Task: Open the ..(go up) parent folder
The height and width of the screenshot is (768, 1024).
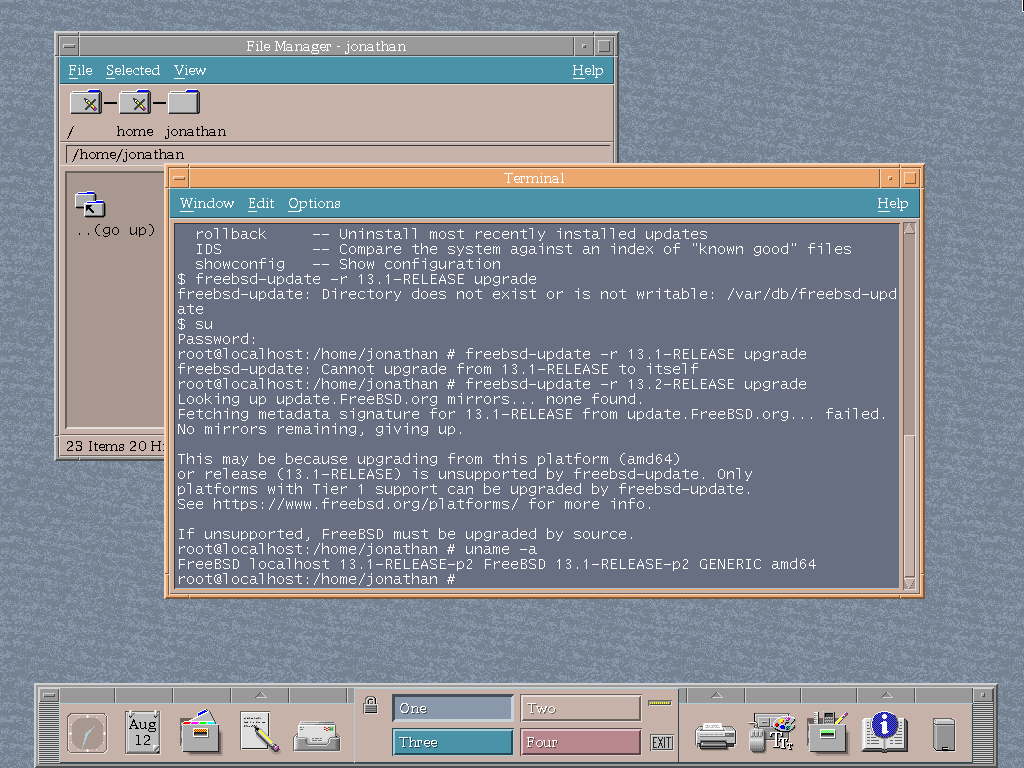Action: tap(91, 205)
